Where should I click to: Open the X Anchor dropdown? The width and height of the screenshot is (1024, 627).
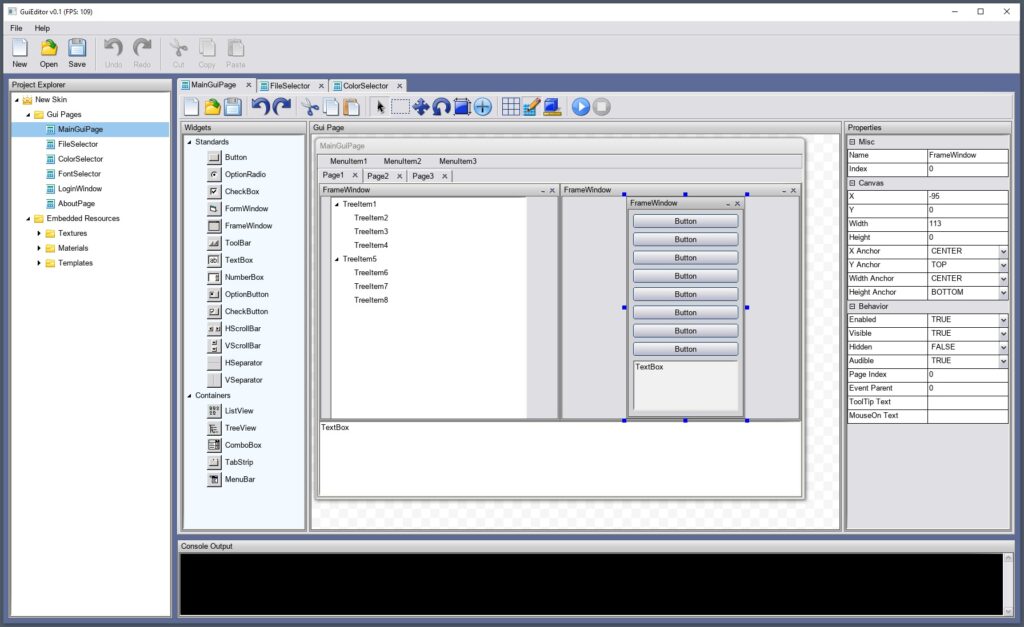click(x=1003, y=251)
